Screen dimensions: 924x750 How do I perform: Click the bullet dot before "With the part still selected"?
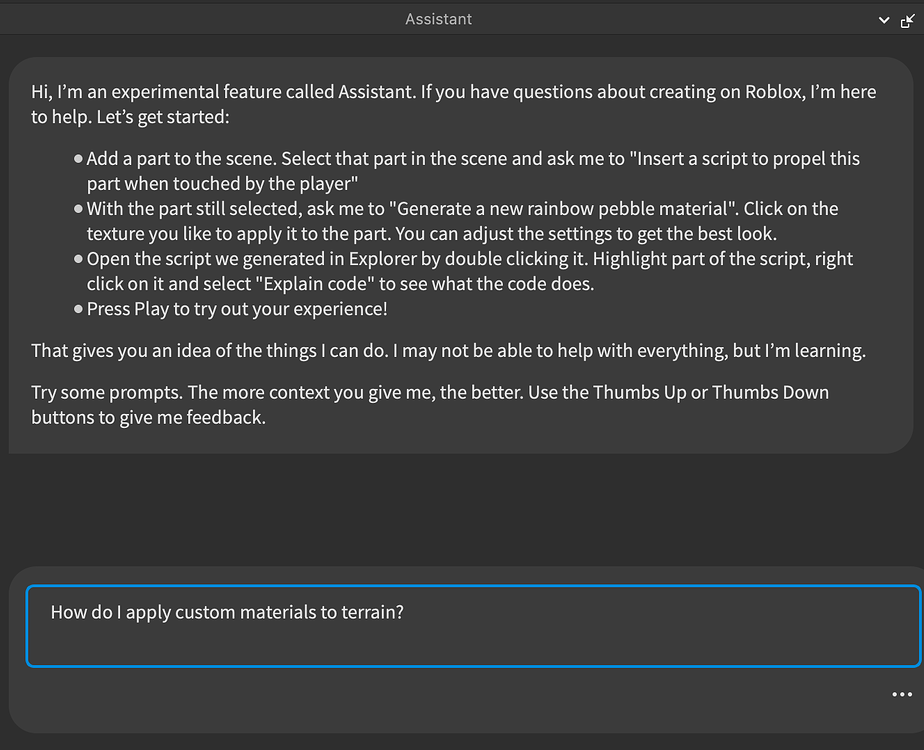pos(78,209)
